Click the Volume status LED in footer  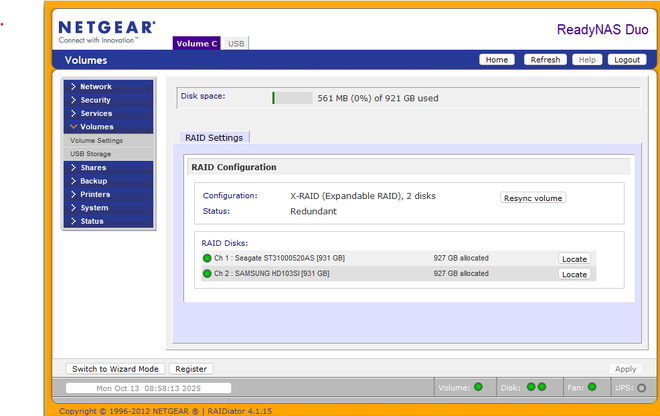pyautogui.click(x=478, y=387)
